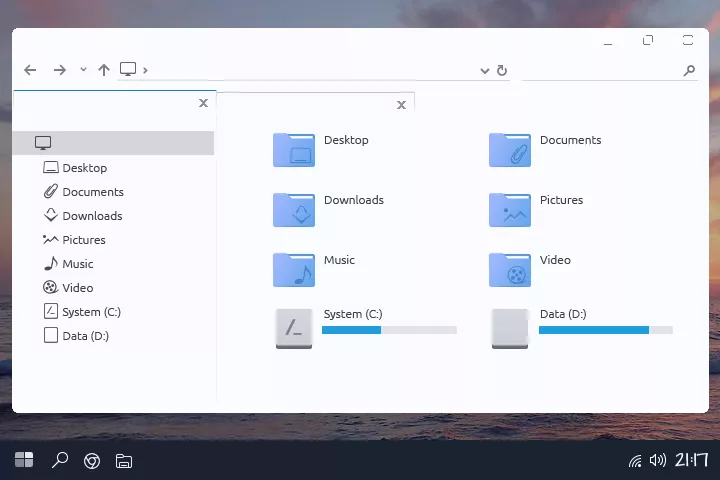Open the Start menu on taskbar
The width and height of the screenshot is (720, 480).
pos(24,459)
